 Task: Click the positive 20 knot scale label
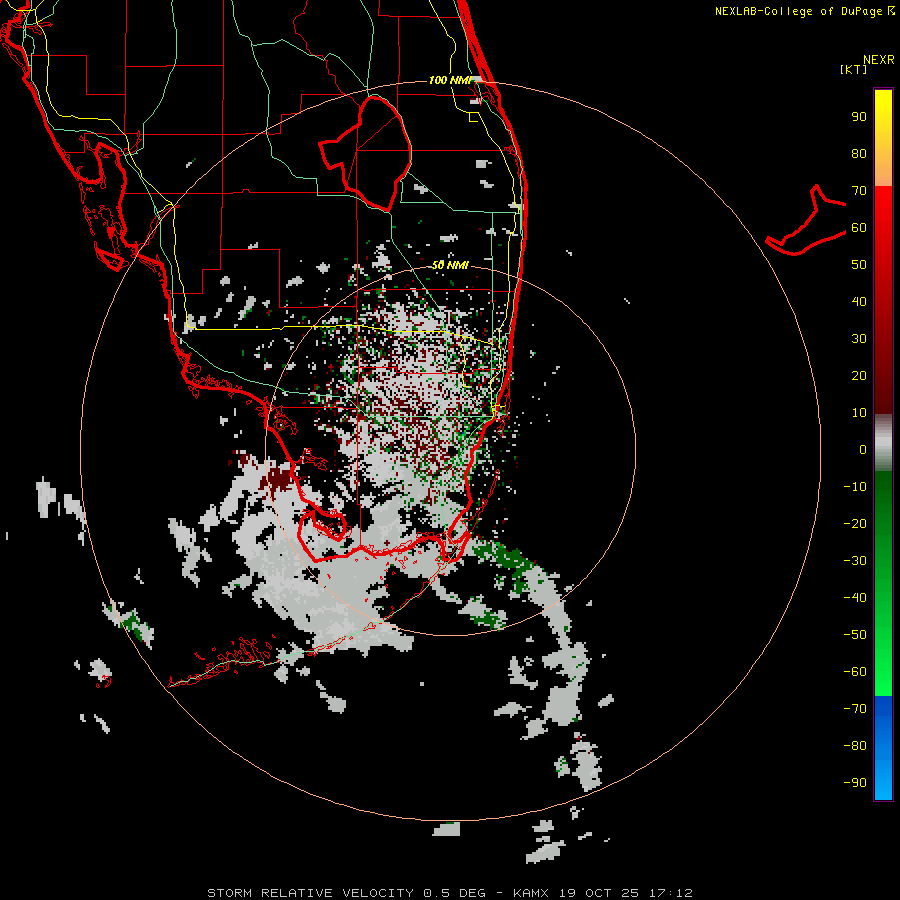(x=859, y=376)
